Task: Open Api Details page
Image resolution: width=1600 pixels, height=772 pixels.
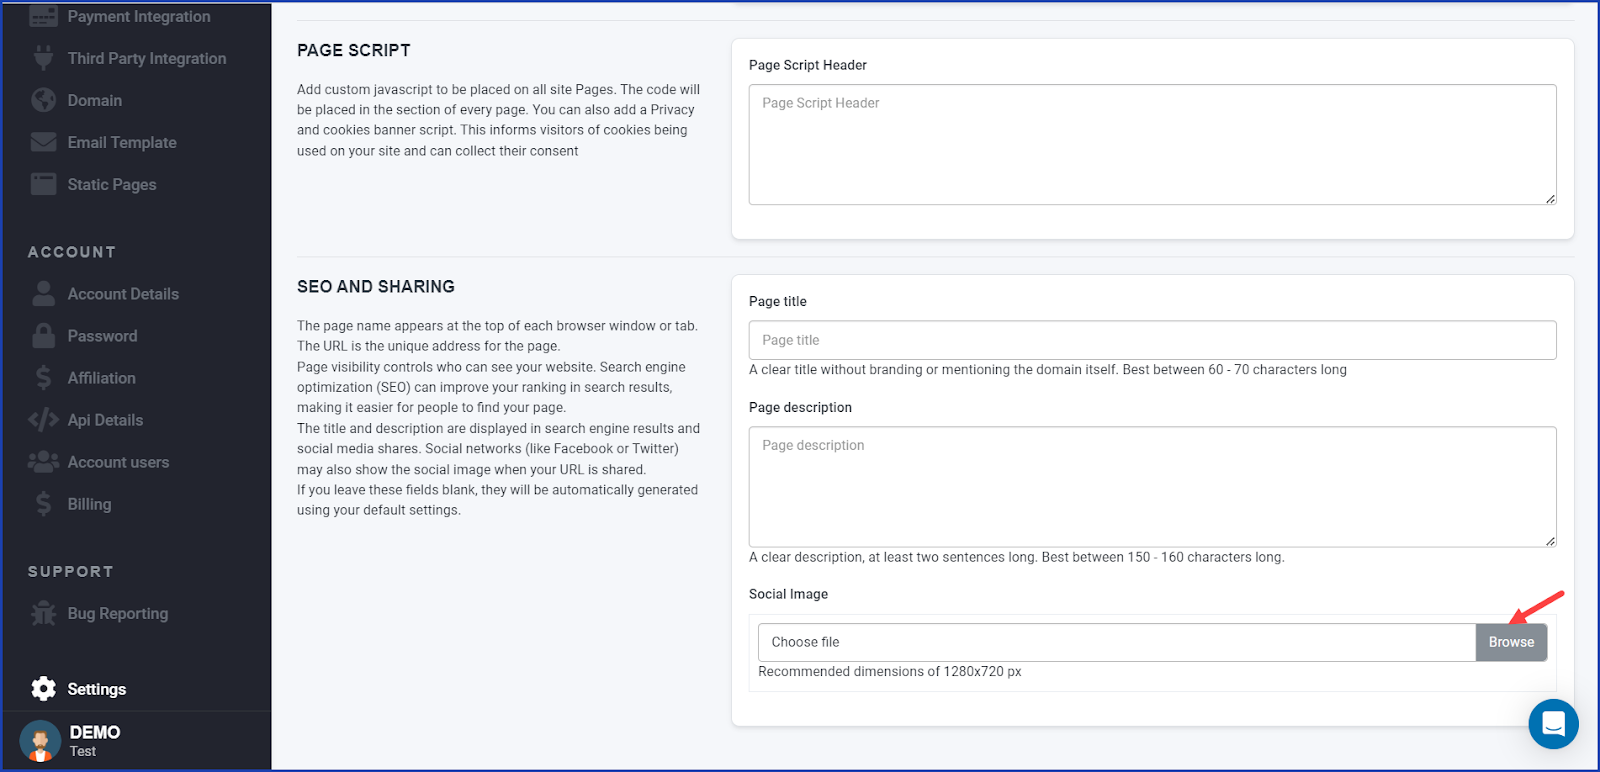Action: point(105,420)
